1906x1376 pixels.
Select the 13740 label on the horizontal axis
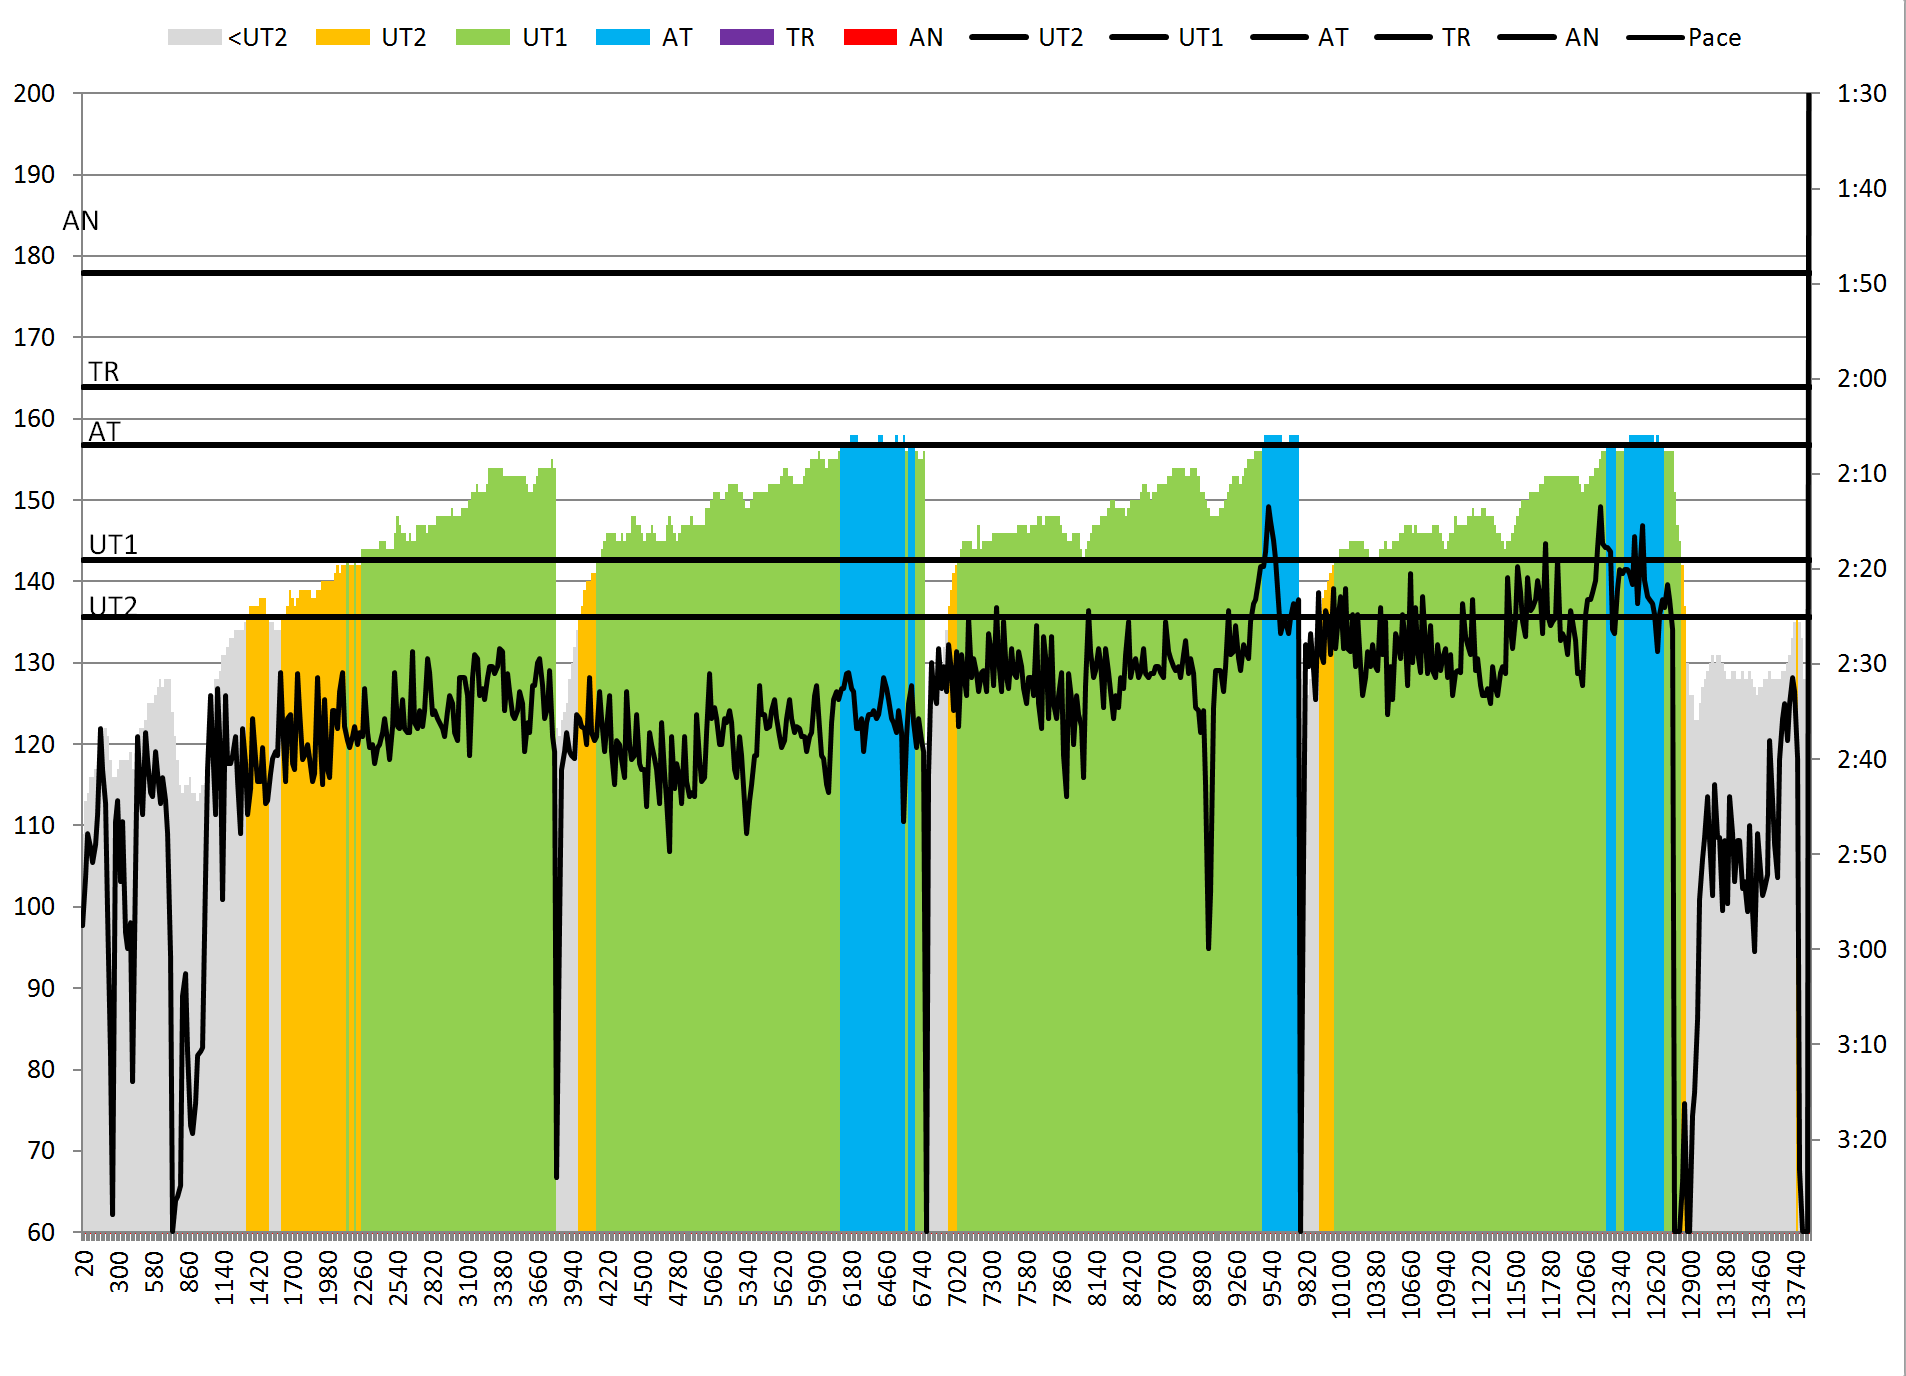point(1796,1284)
